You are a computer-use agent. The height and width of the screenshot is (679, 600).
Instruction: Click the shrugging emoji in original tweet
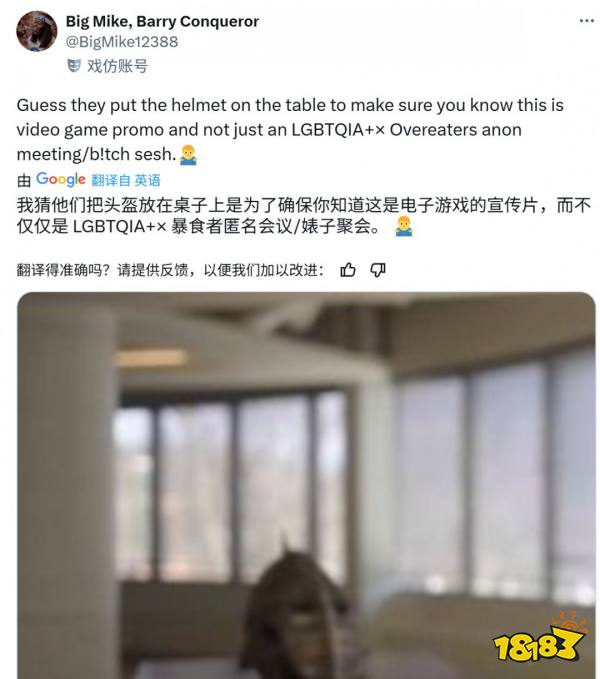click(188, 155)
